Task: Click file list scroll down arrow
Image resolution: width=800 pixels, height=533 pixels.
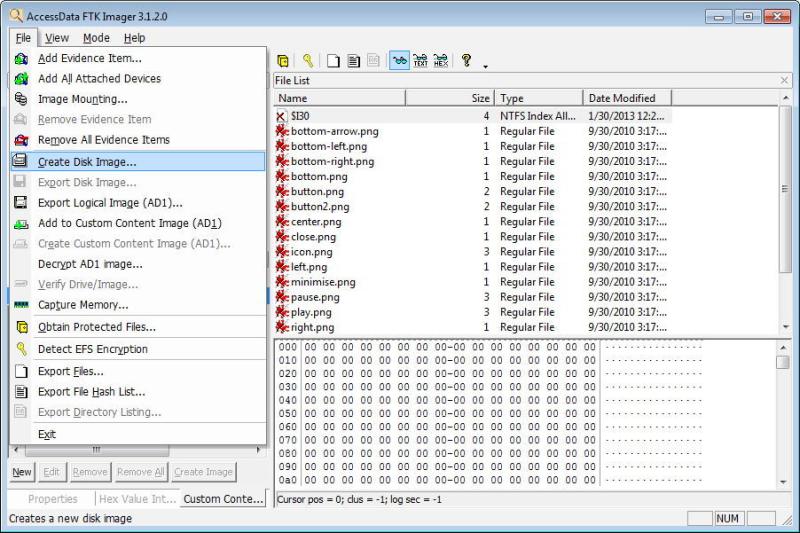Action: tap(785, 327)
